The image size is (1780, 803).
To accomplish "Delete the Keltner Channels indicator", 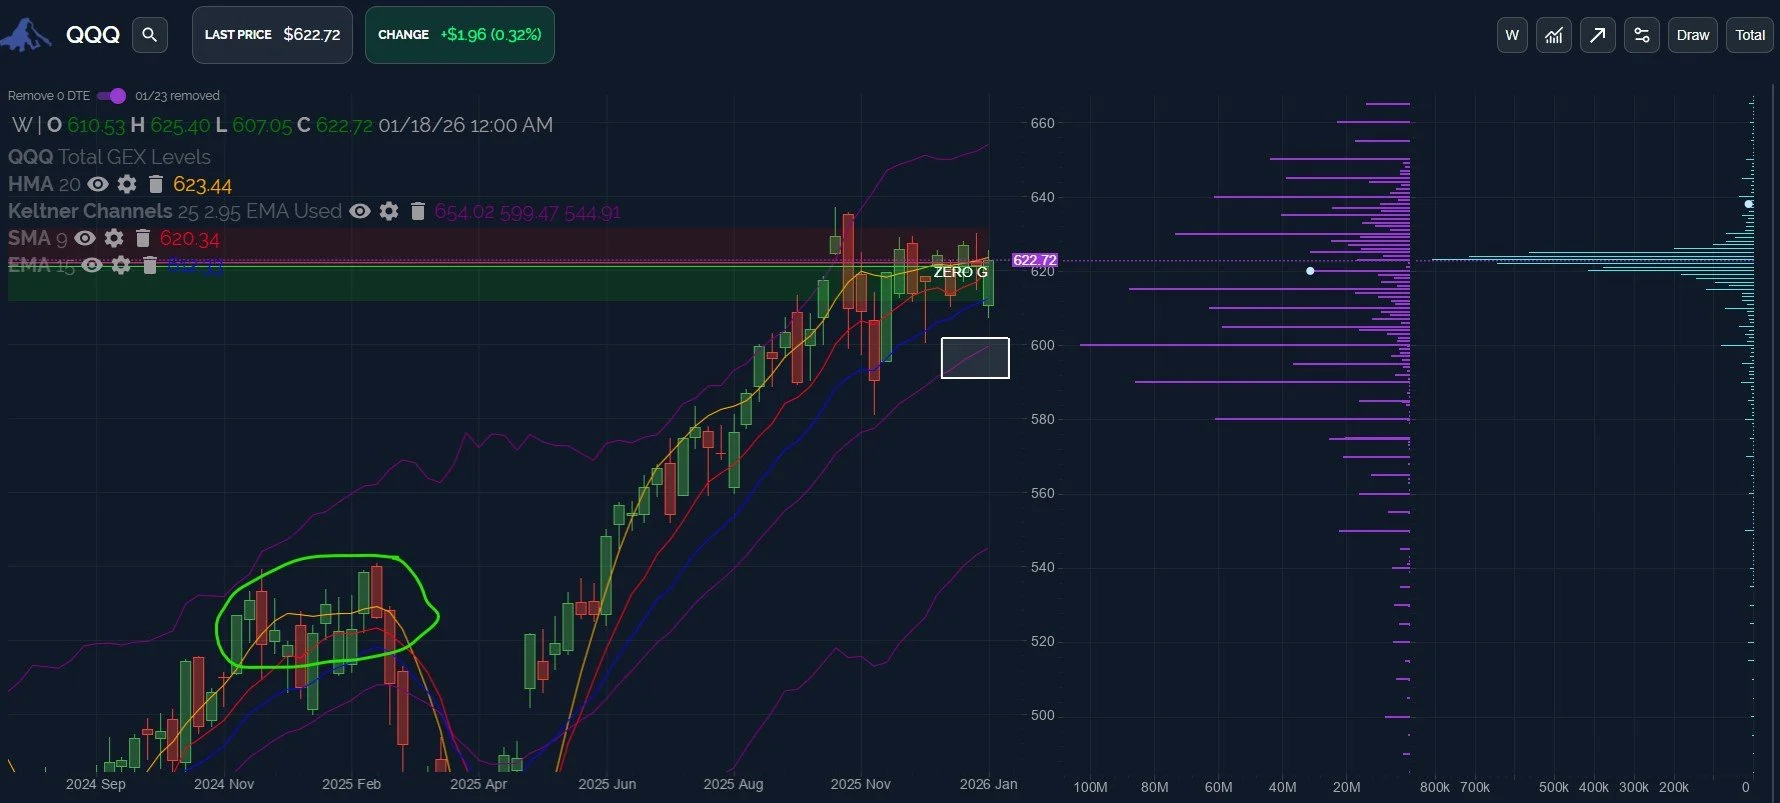I will [418, 211].
